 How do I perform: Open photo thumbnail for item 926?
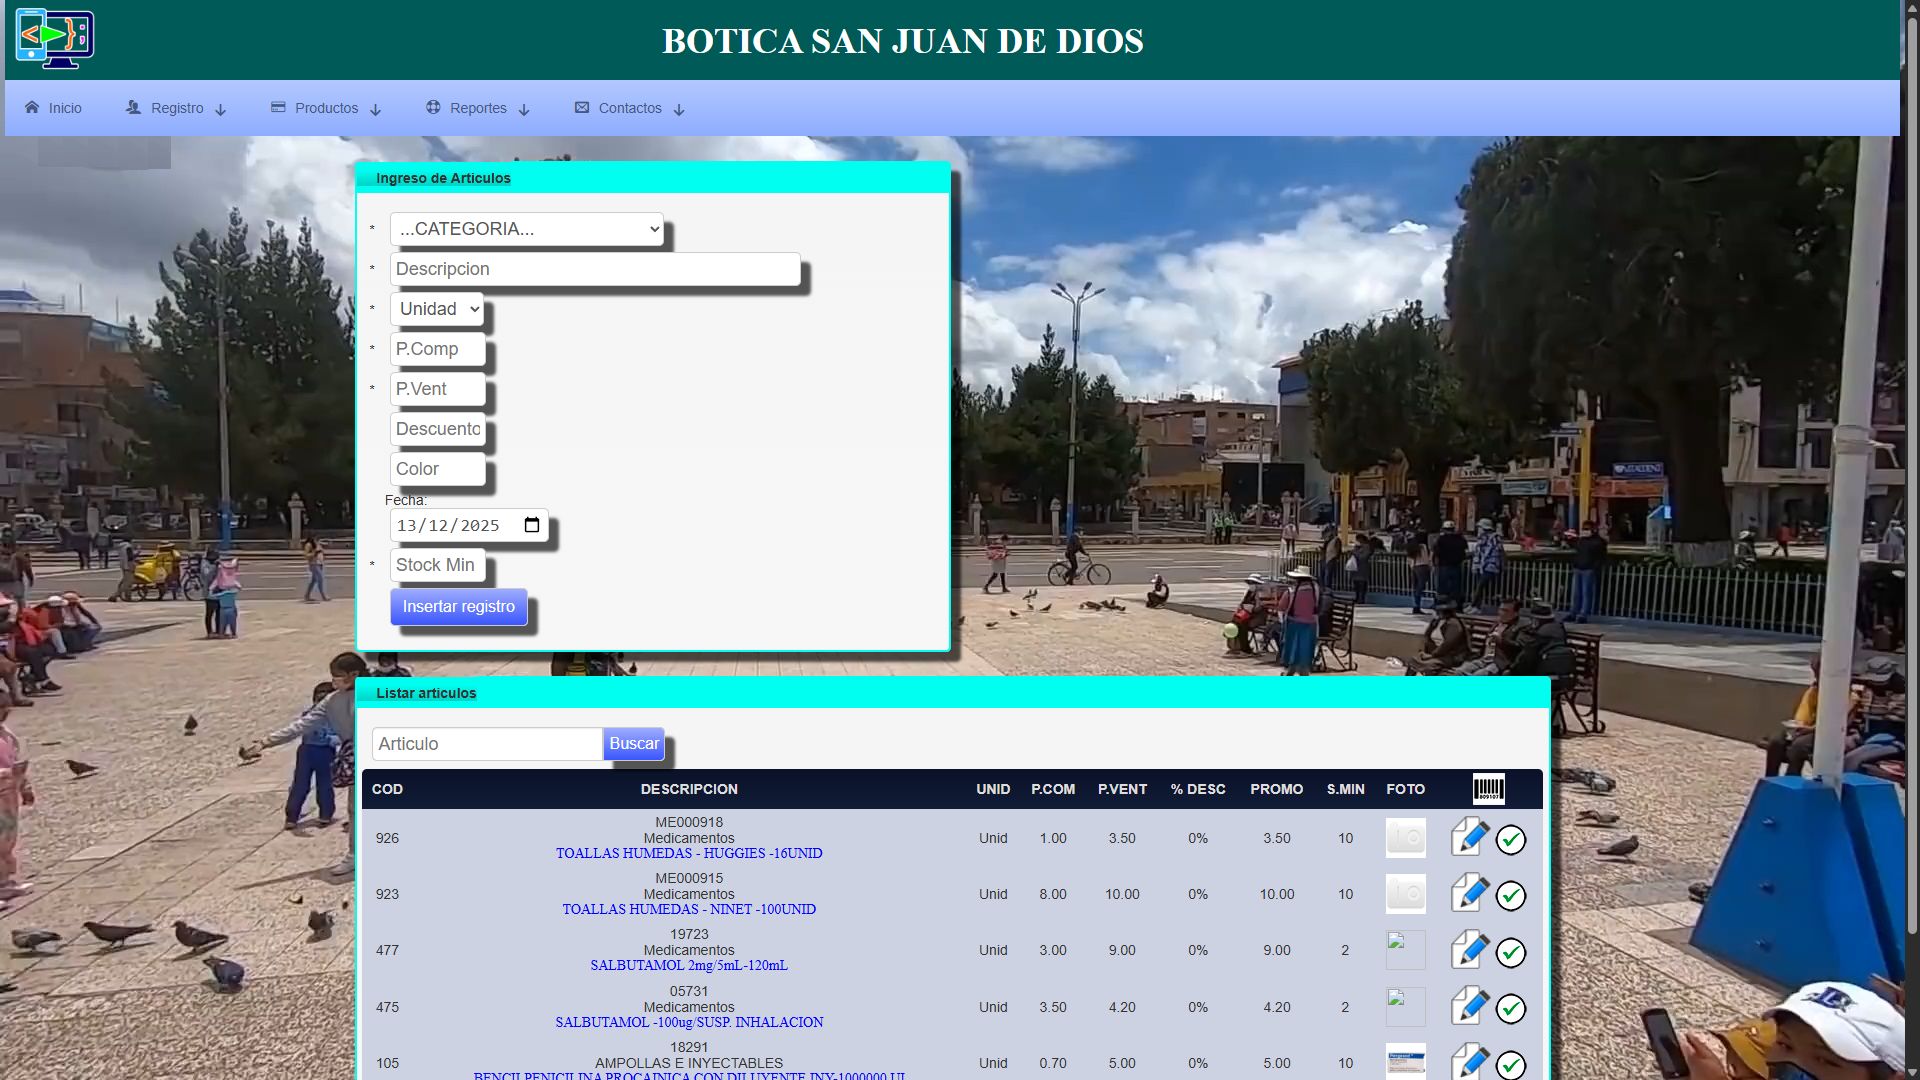coord(1405,838)
